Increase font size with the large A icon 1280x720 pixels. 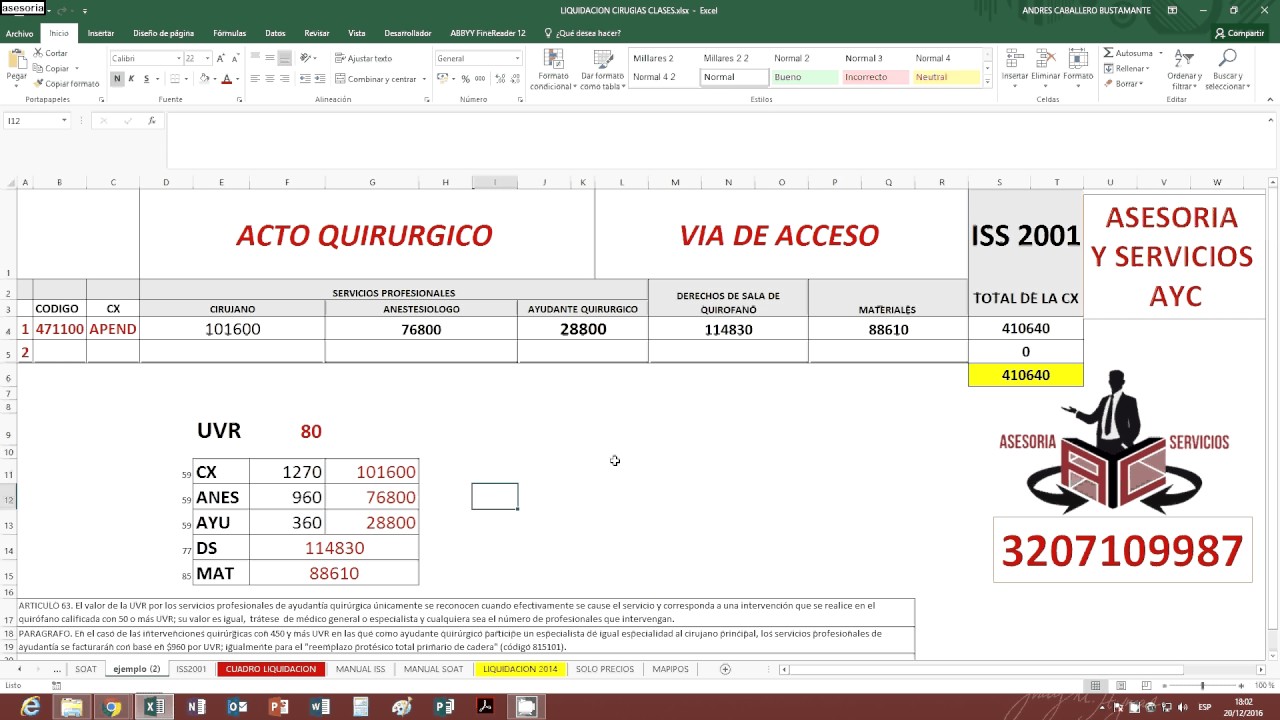point(221,58)
